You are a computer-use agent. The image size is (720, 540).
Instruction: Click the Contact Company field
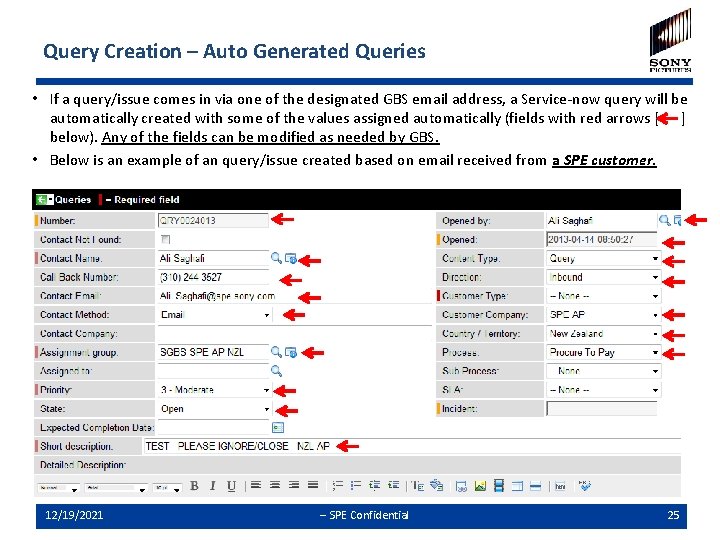(x=294, y=333)
